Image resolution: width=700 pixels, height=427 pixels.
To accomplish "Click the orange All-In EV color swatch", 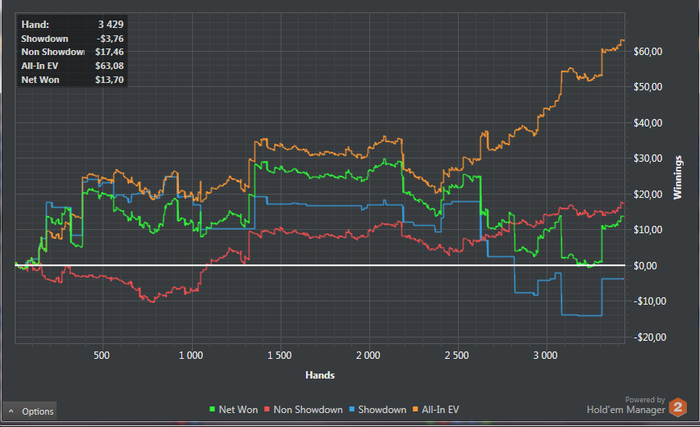I will 416,410.
